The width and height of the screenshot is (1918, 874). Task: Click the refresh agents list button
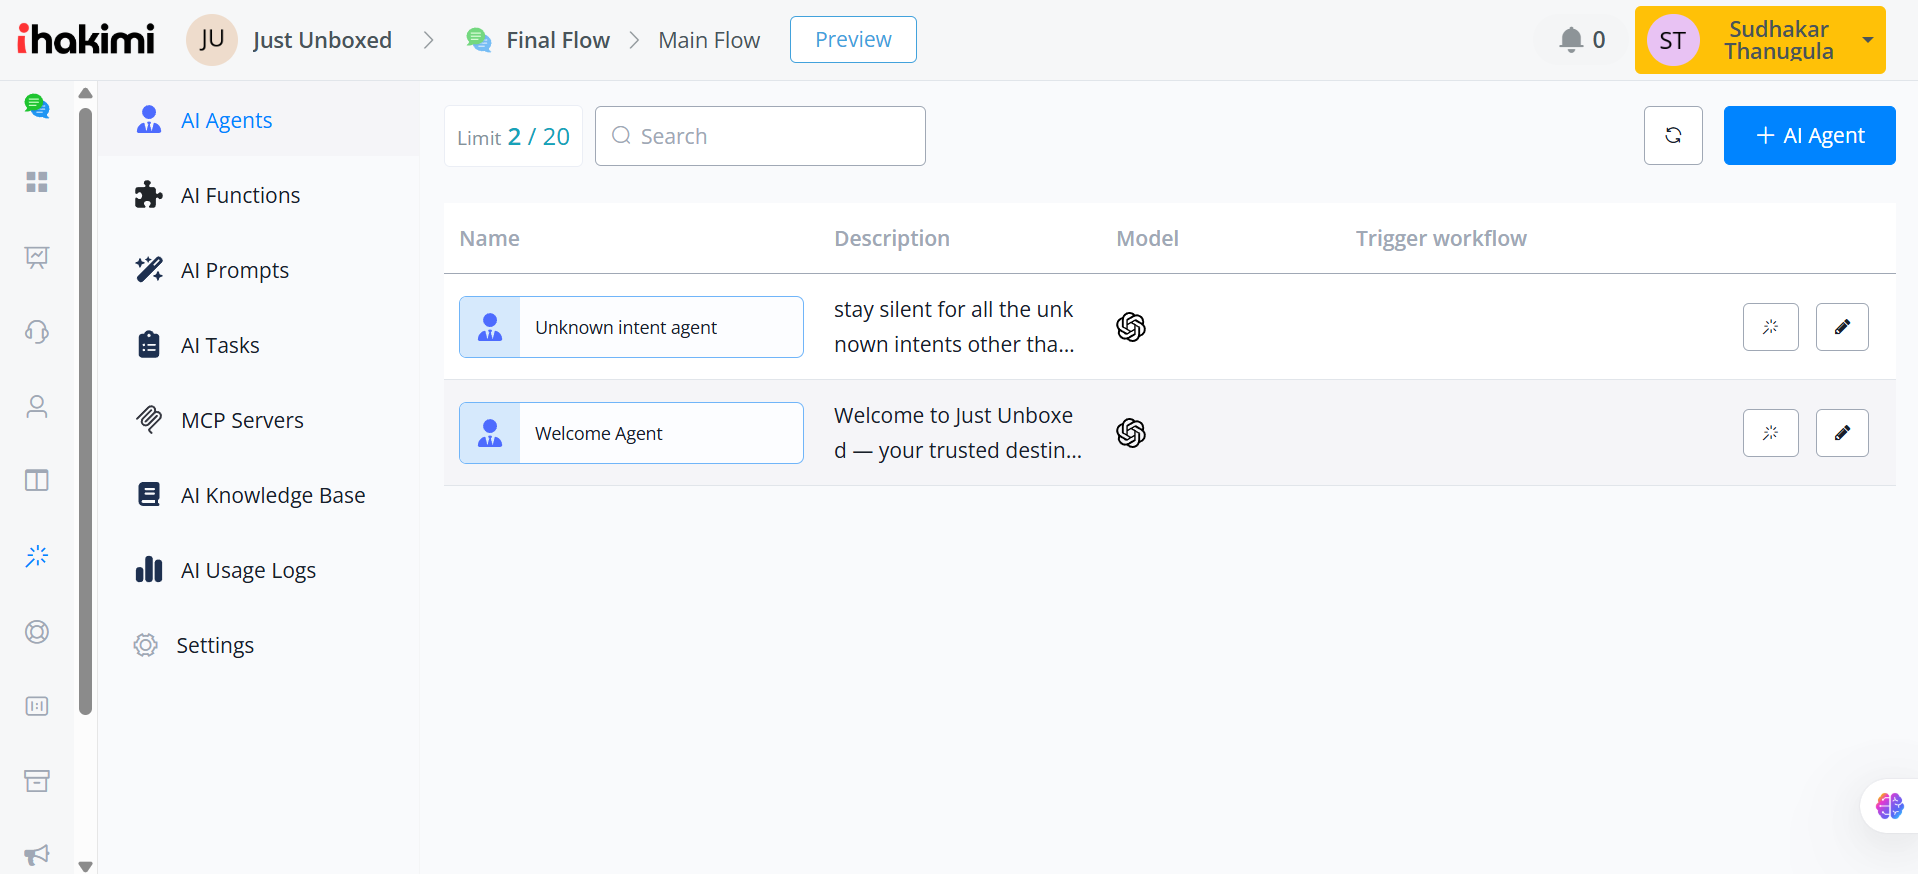(1673, 136)
